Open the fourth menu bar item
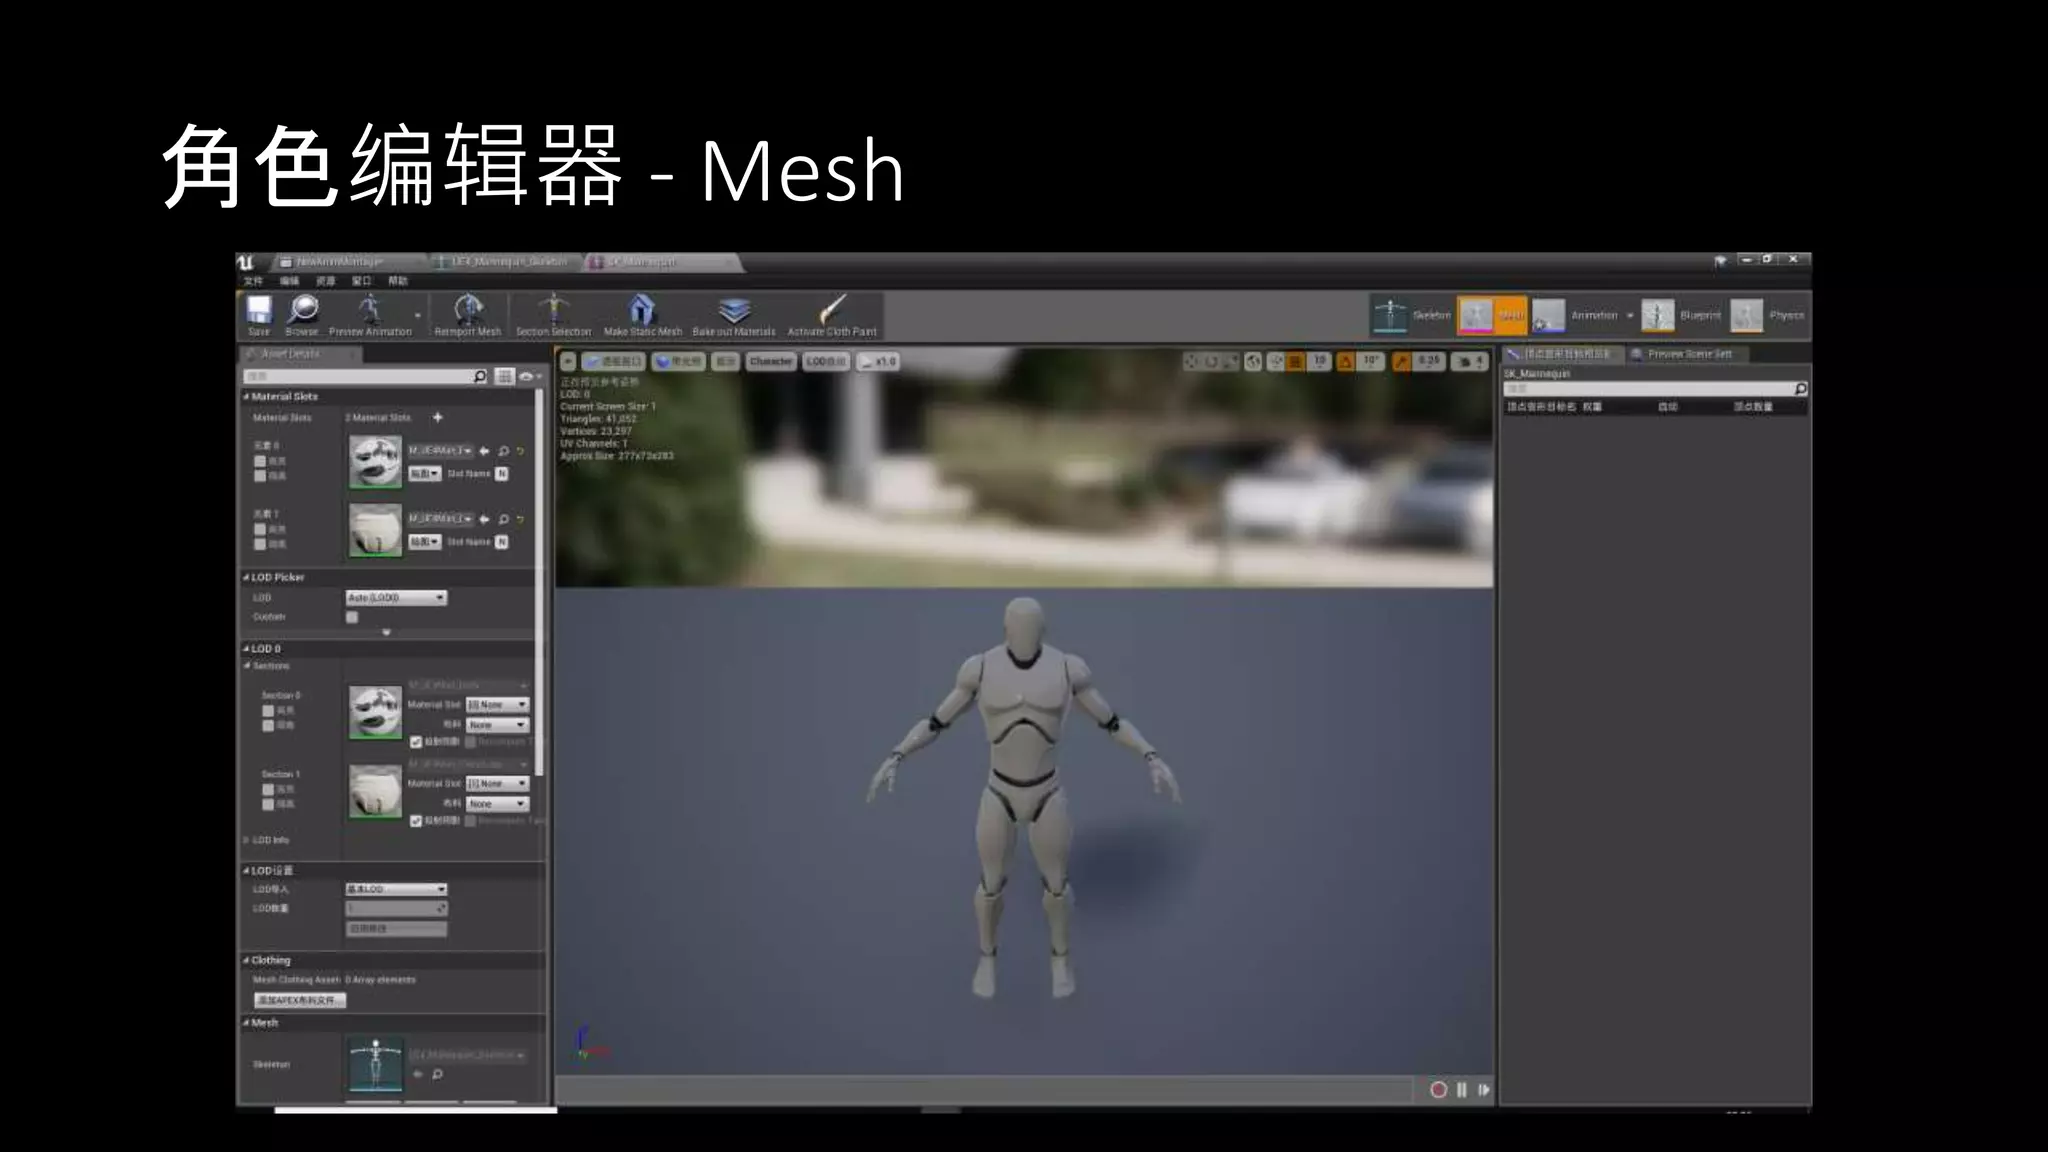The height and width of the screenshot is (1152, 2048). (x=362, y=281)
